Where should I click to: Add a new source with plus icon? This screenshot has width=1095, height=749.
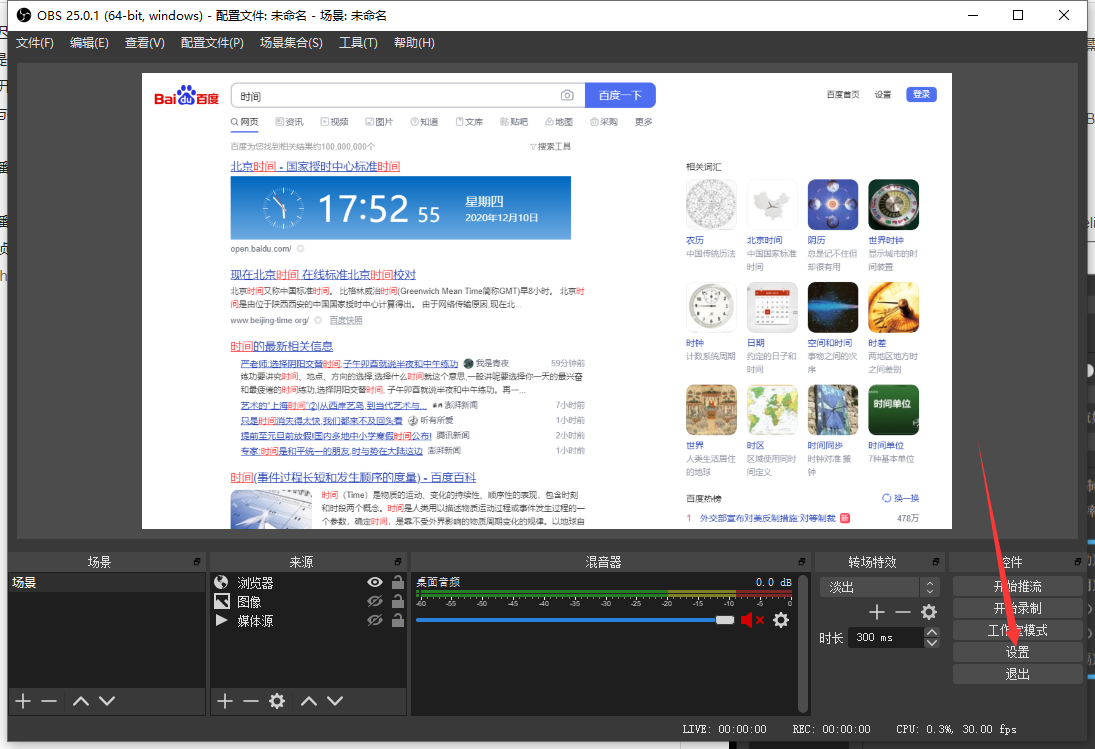click(225, 701)
